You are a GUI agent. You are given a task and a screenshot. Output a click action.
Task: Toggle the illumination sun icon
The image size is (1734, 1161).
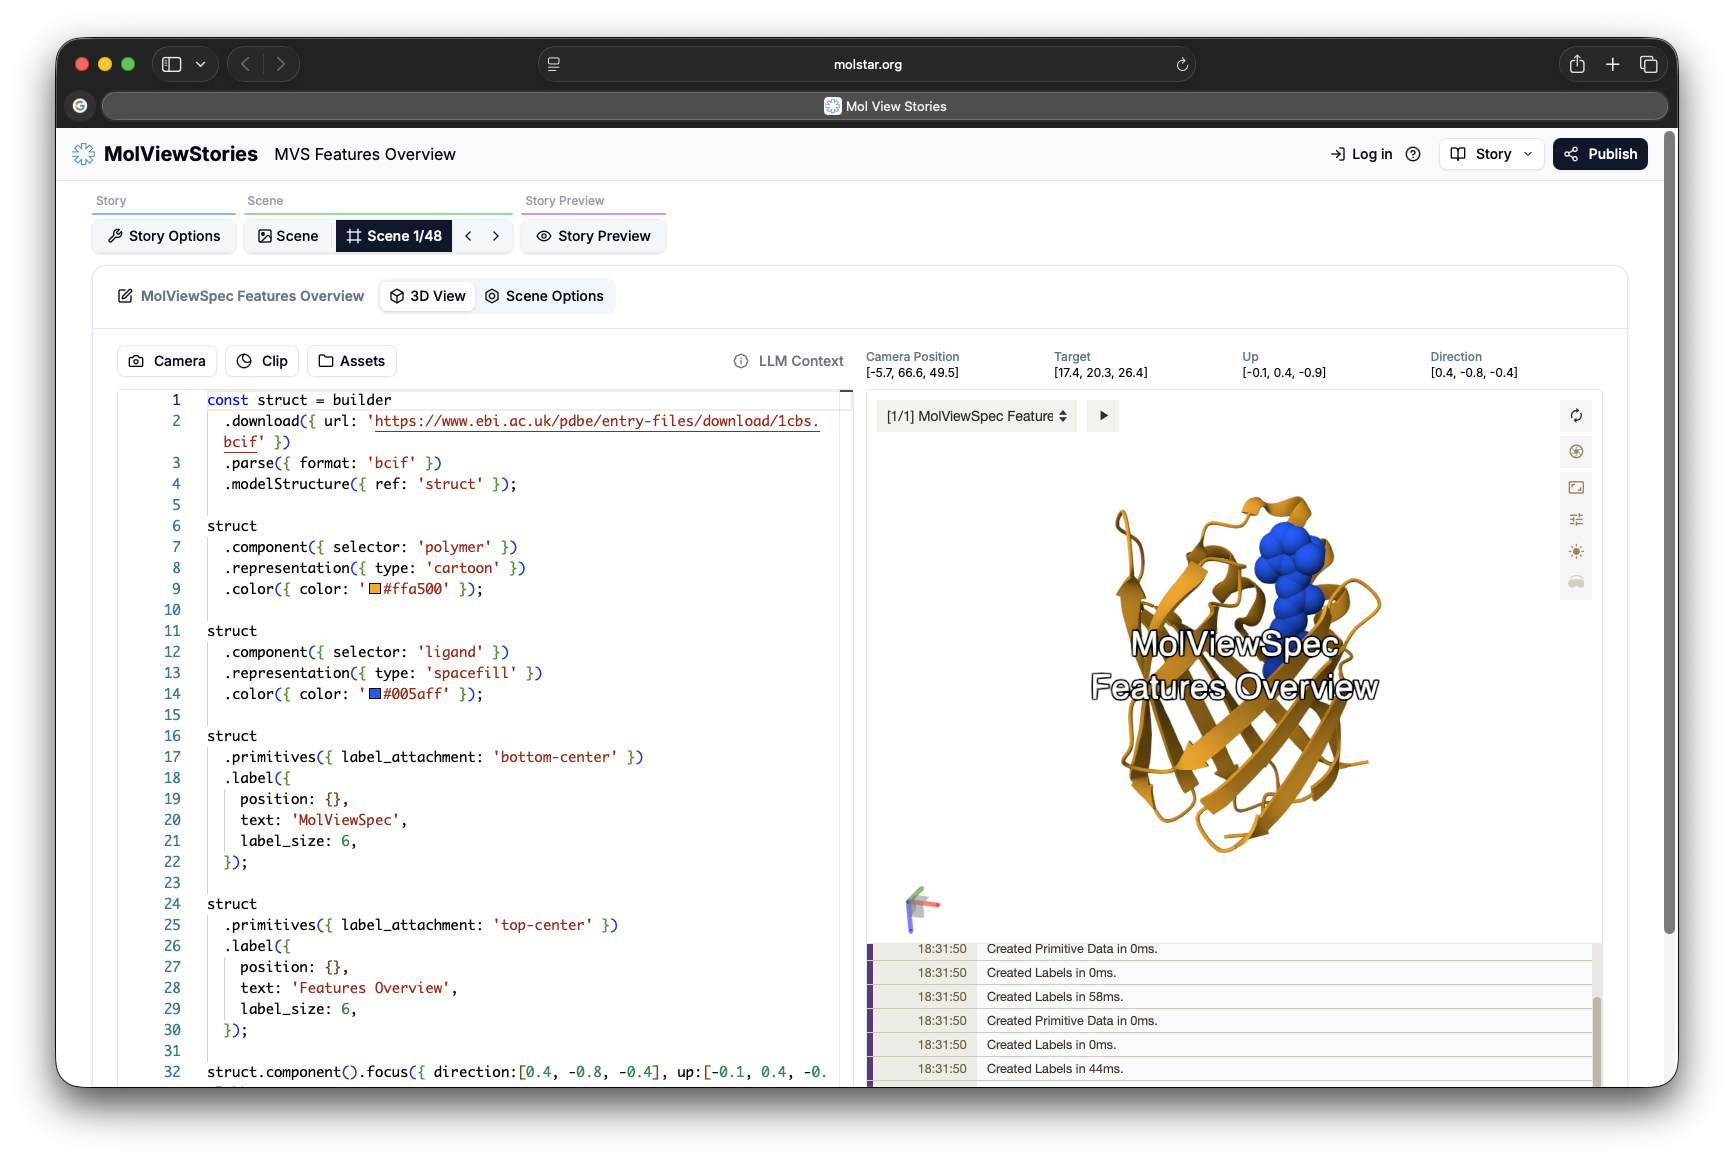1576,552
